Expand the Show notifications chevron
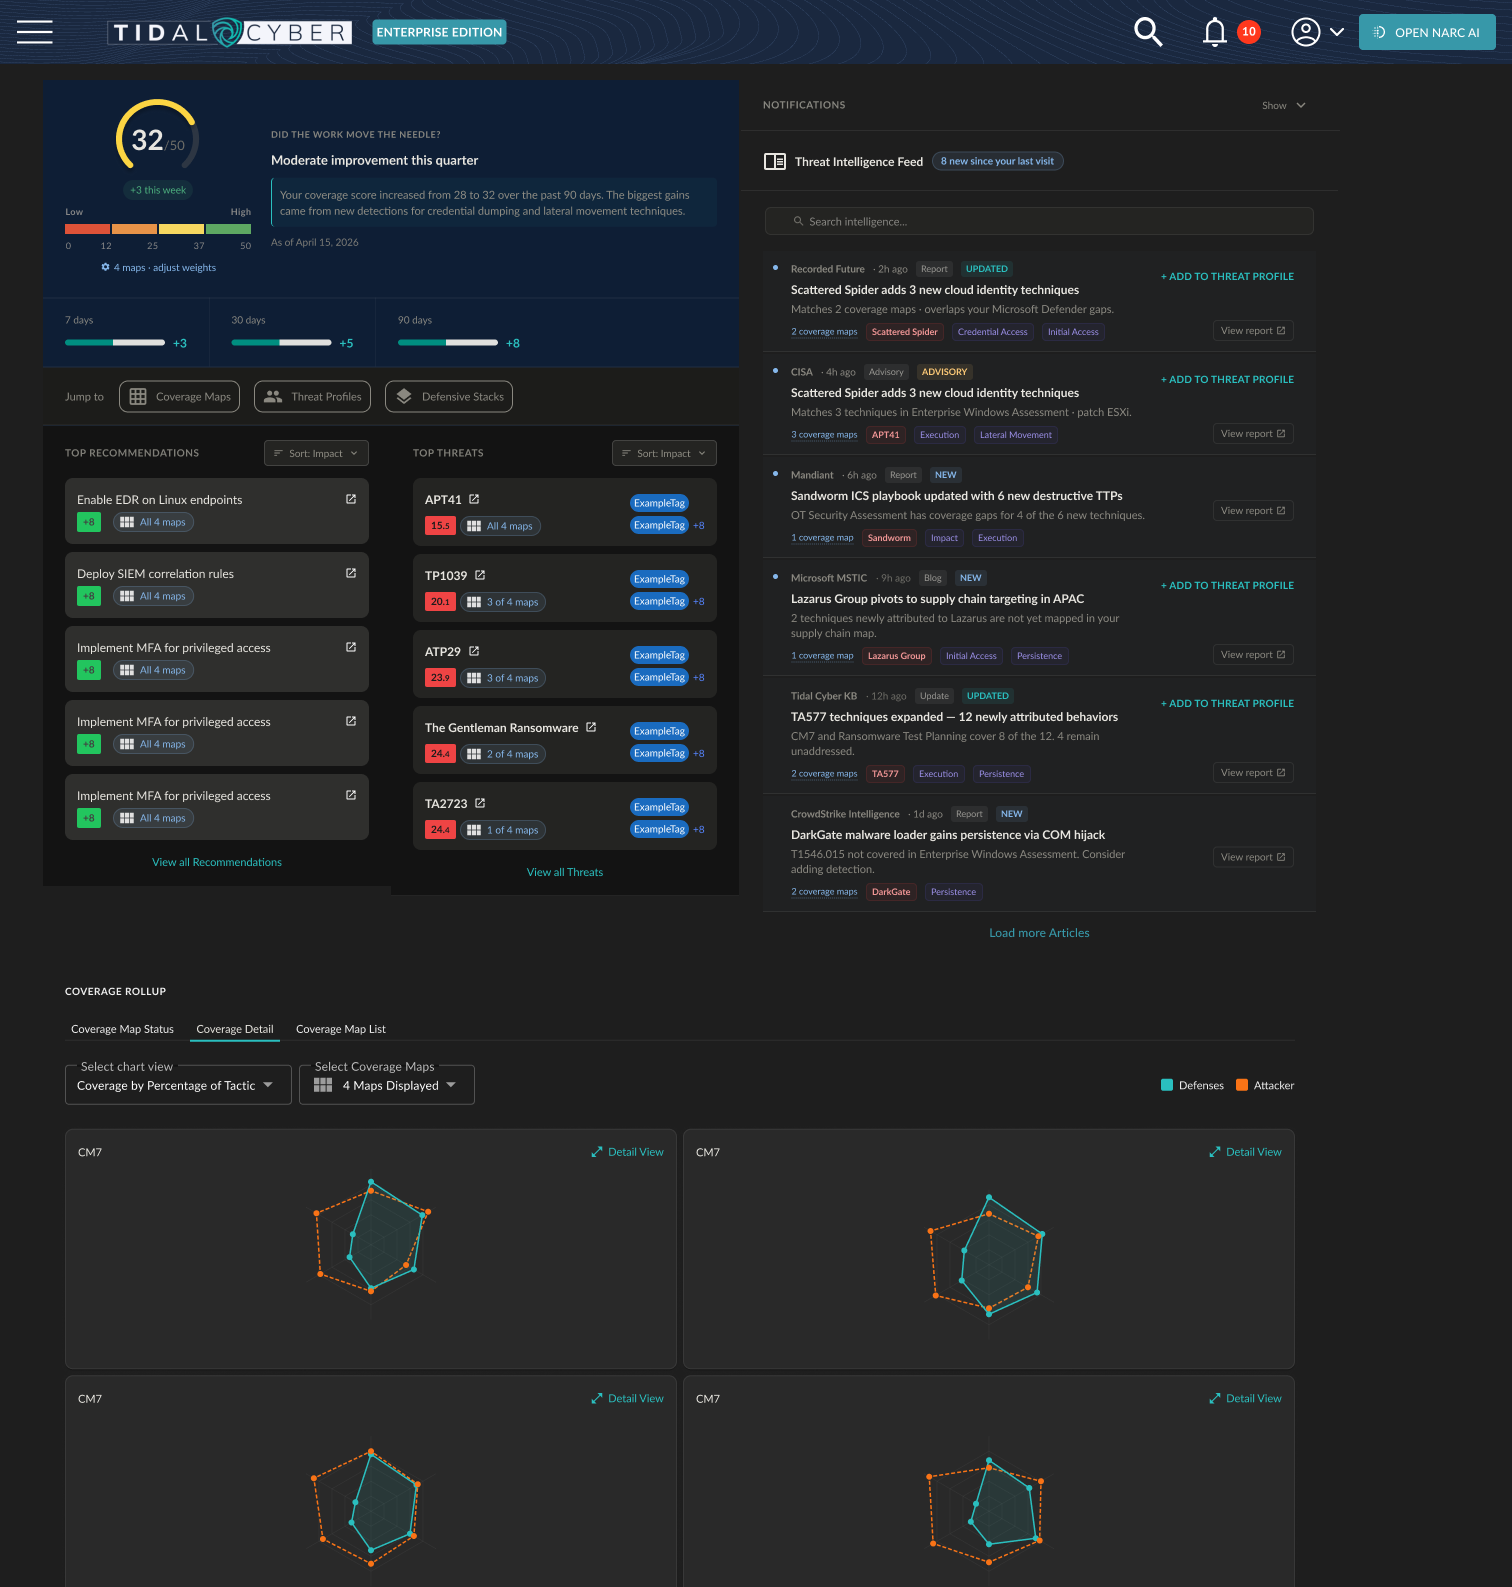1512x1587 pixels. coord(1301,105)
